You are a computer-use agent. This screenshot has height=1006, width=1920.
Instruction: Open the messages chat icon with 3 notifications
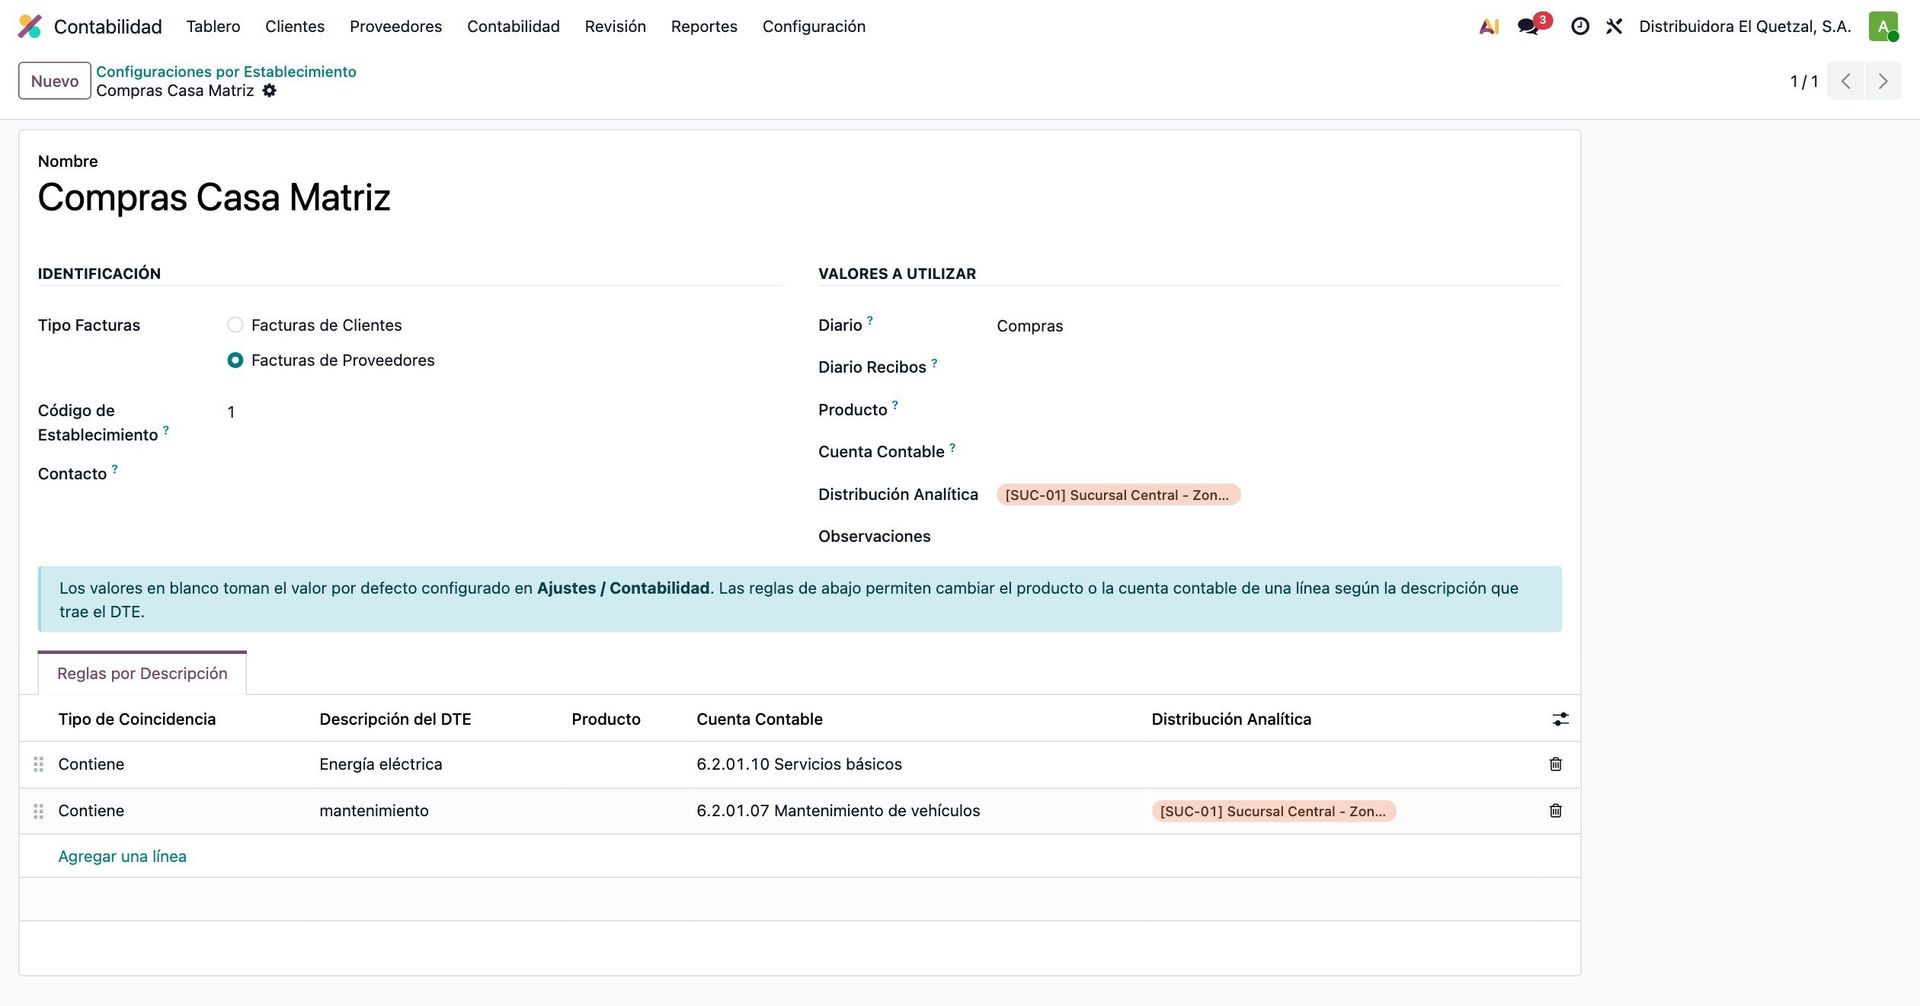[1528, 27]
